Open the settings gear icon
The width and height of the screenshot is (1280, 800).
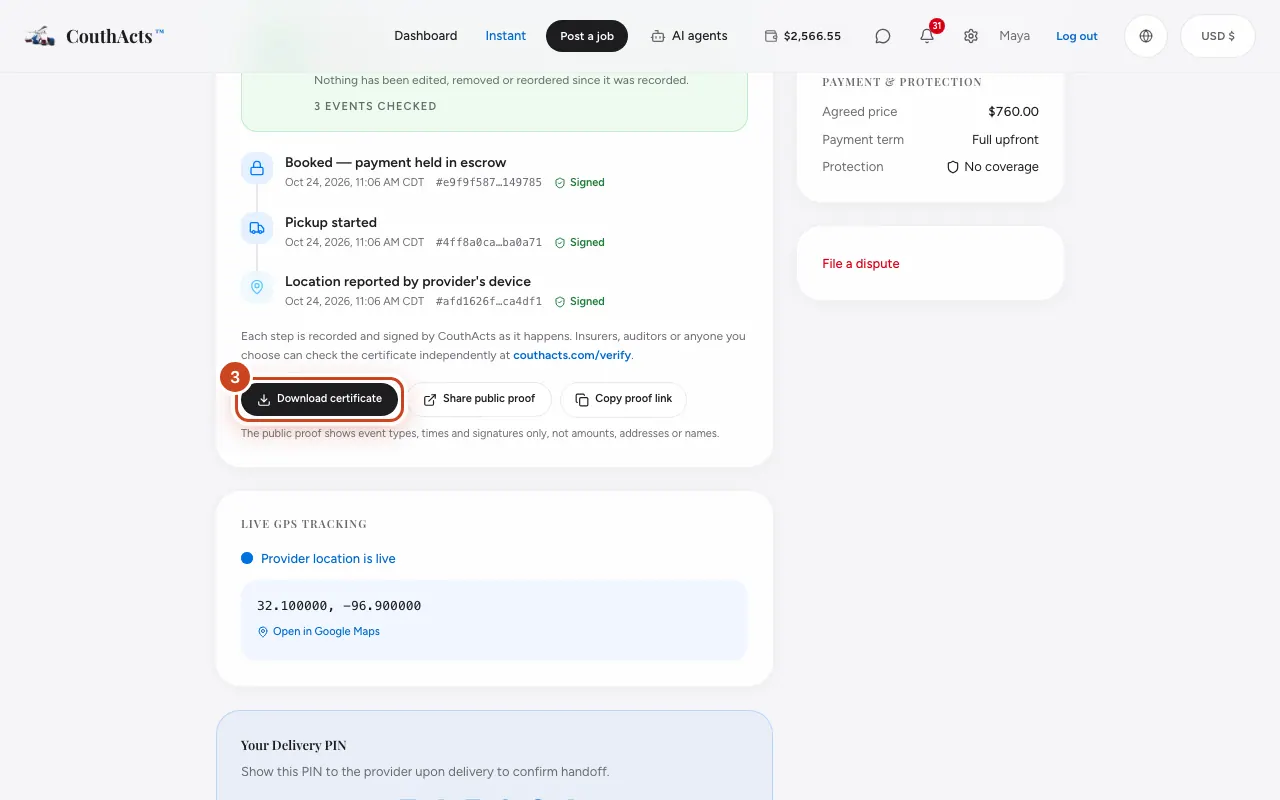click(x=971, y=36)
